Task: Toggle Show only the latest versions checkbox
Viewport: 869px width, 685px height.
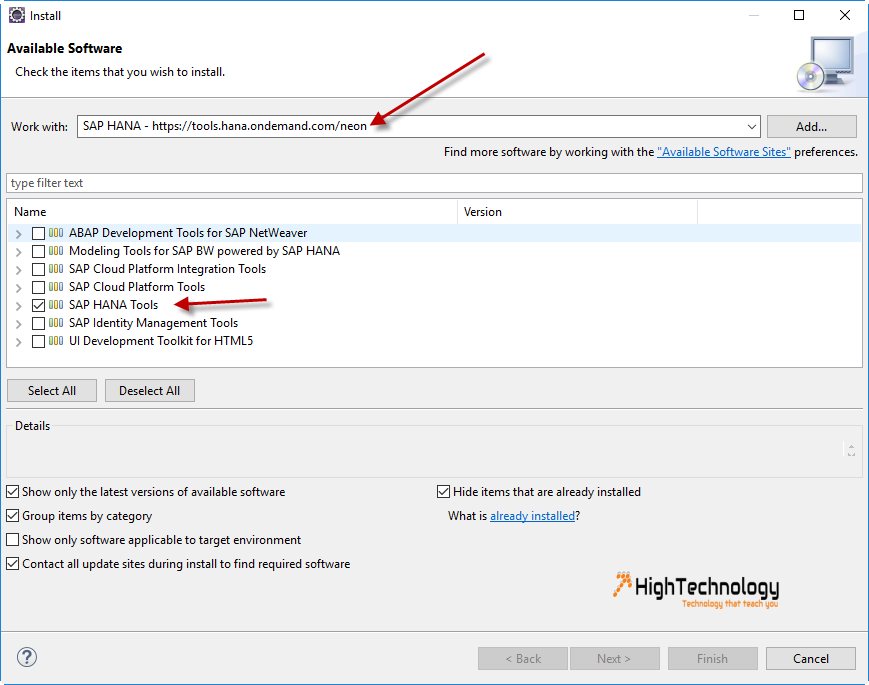Action: pos(12,492)
